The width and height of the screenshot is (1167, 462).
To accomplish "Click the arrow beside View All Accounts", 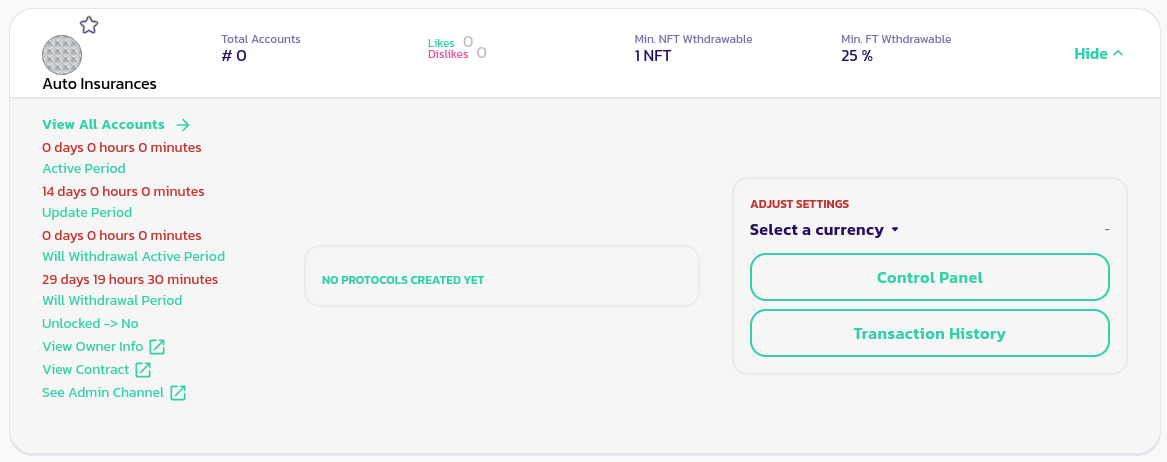I will point(182,125).
